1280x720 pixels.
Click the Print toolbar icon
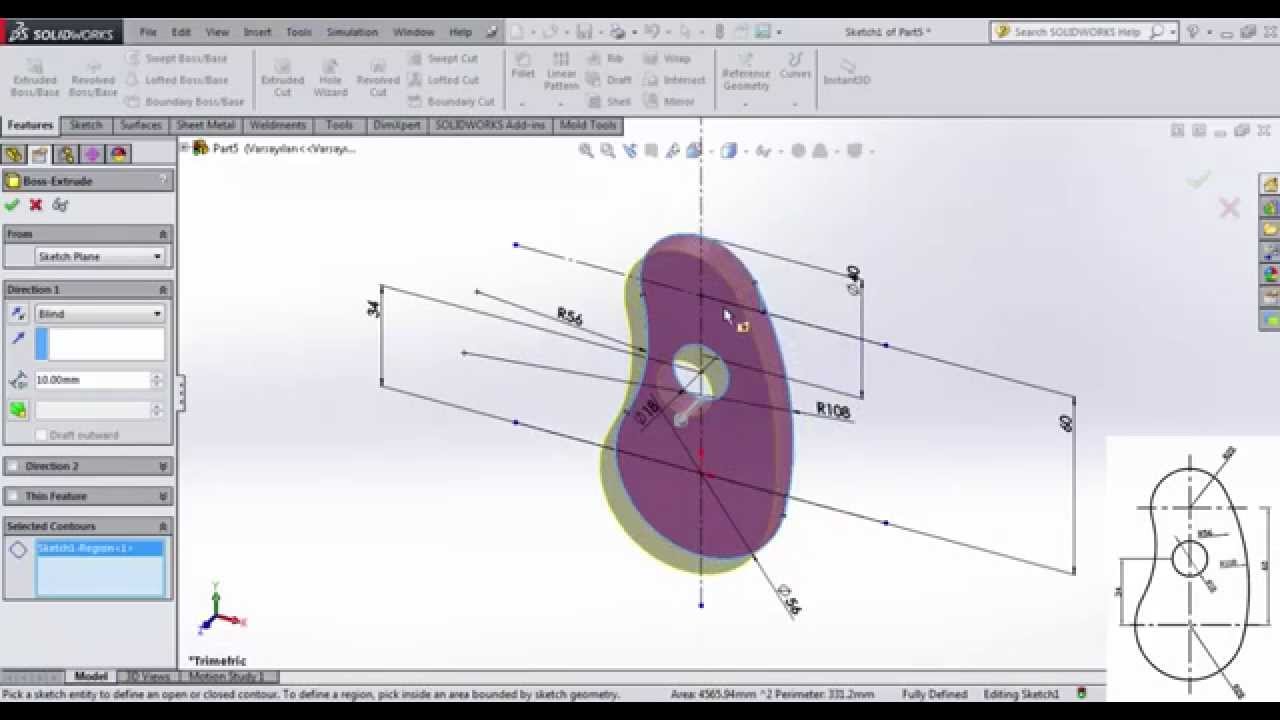pyautogui.click(x=618, y=32)
